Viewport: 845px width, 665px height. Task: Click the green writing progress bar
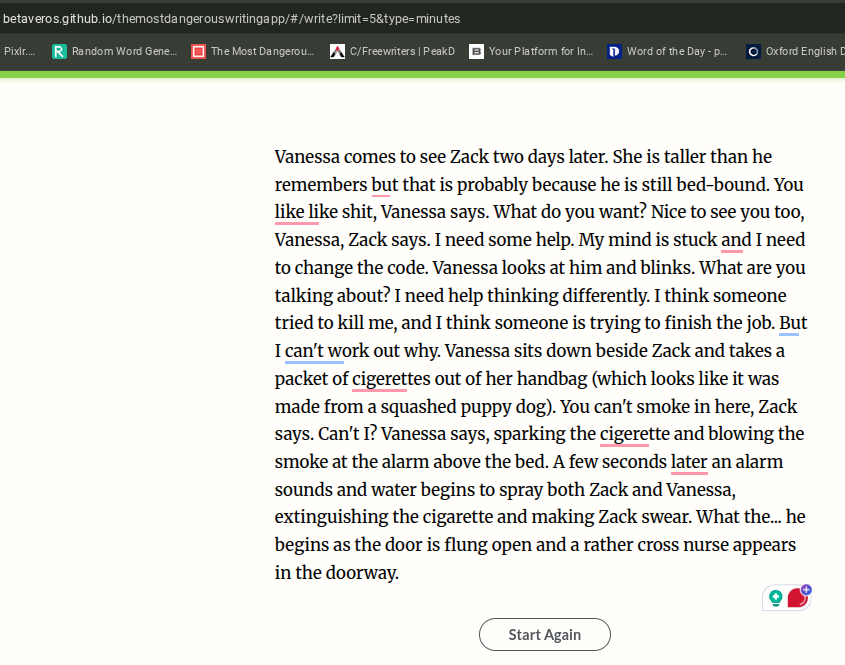422,74
